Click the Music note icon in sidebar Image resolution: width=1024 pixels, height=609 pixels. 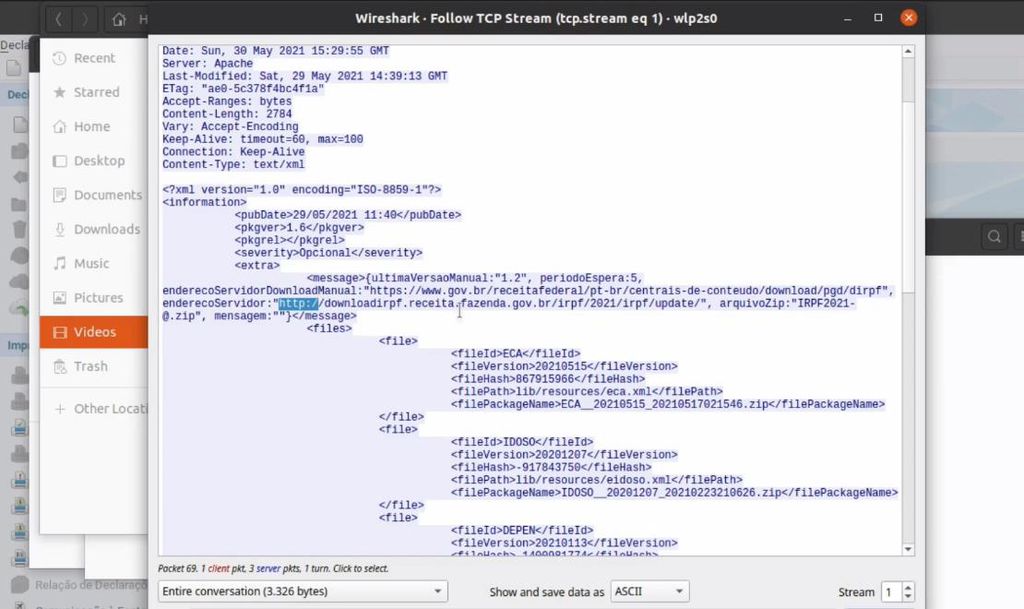tap(59, 264)
